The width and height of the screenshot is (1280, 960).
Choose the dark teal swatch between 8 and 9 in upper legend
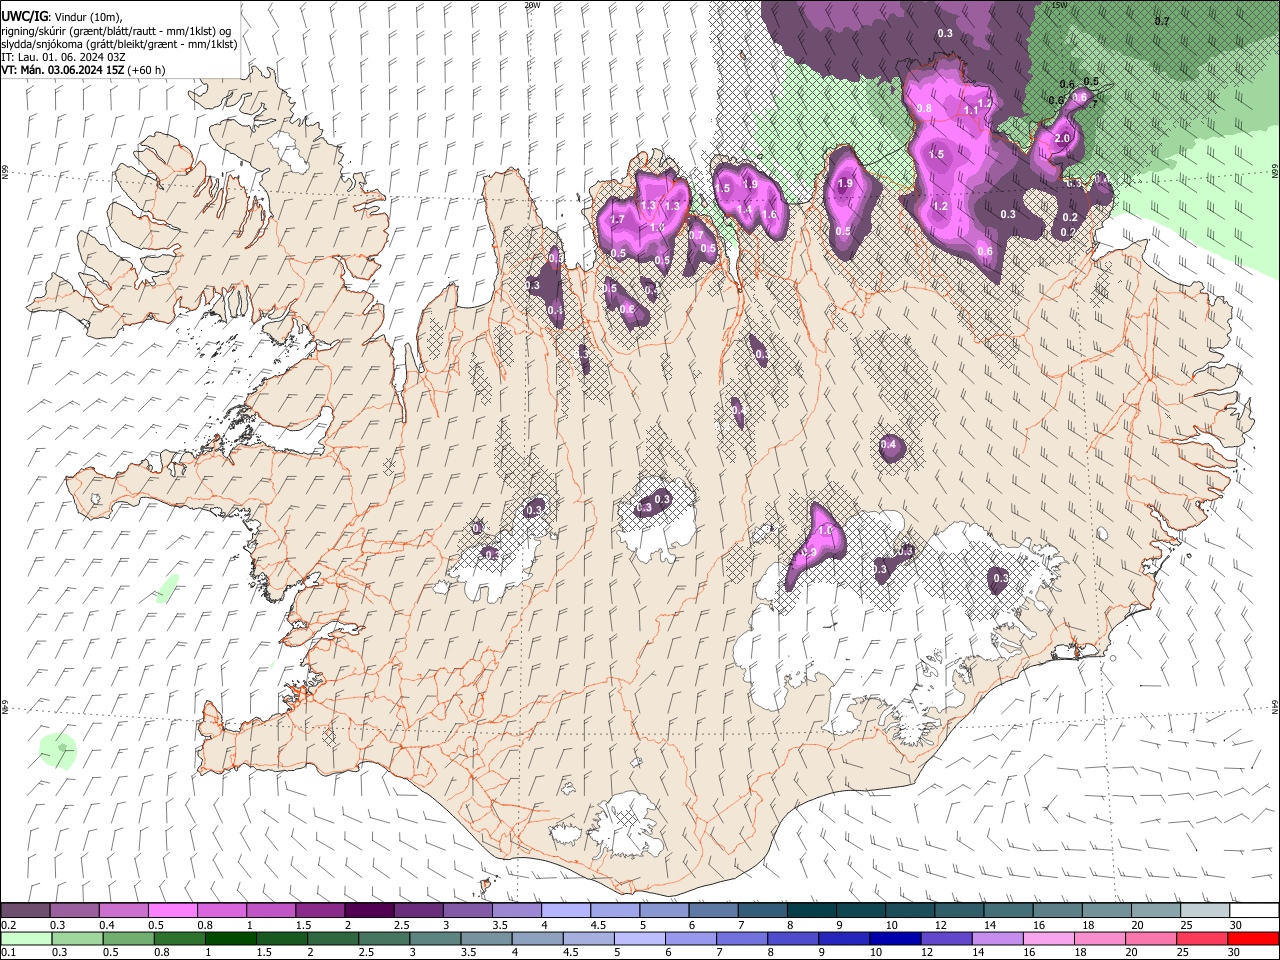tap(810, 910)
